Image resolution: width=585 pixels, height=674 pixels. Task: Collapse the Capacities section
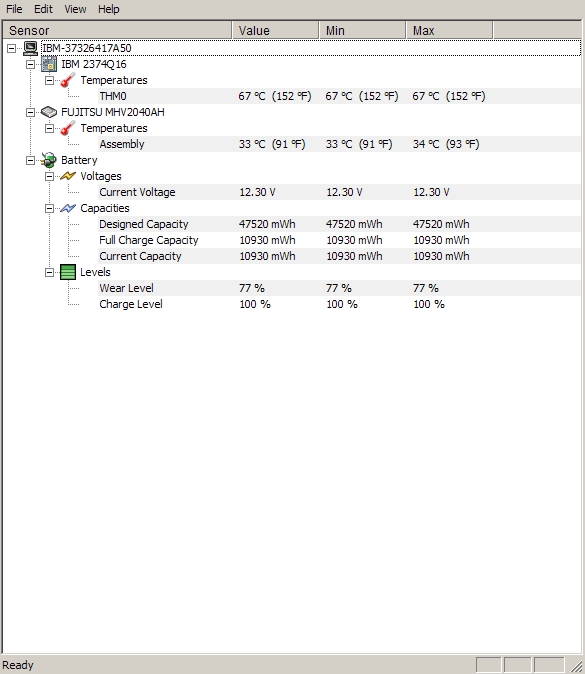(49, 208)
